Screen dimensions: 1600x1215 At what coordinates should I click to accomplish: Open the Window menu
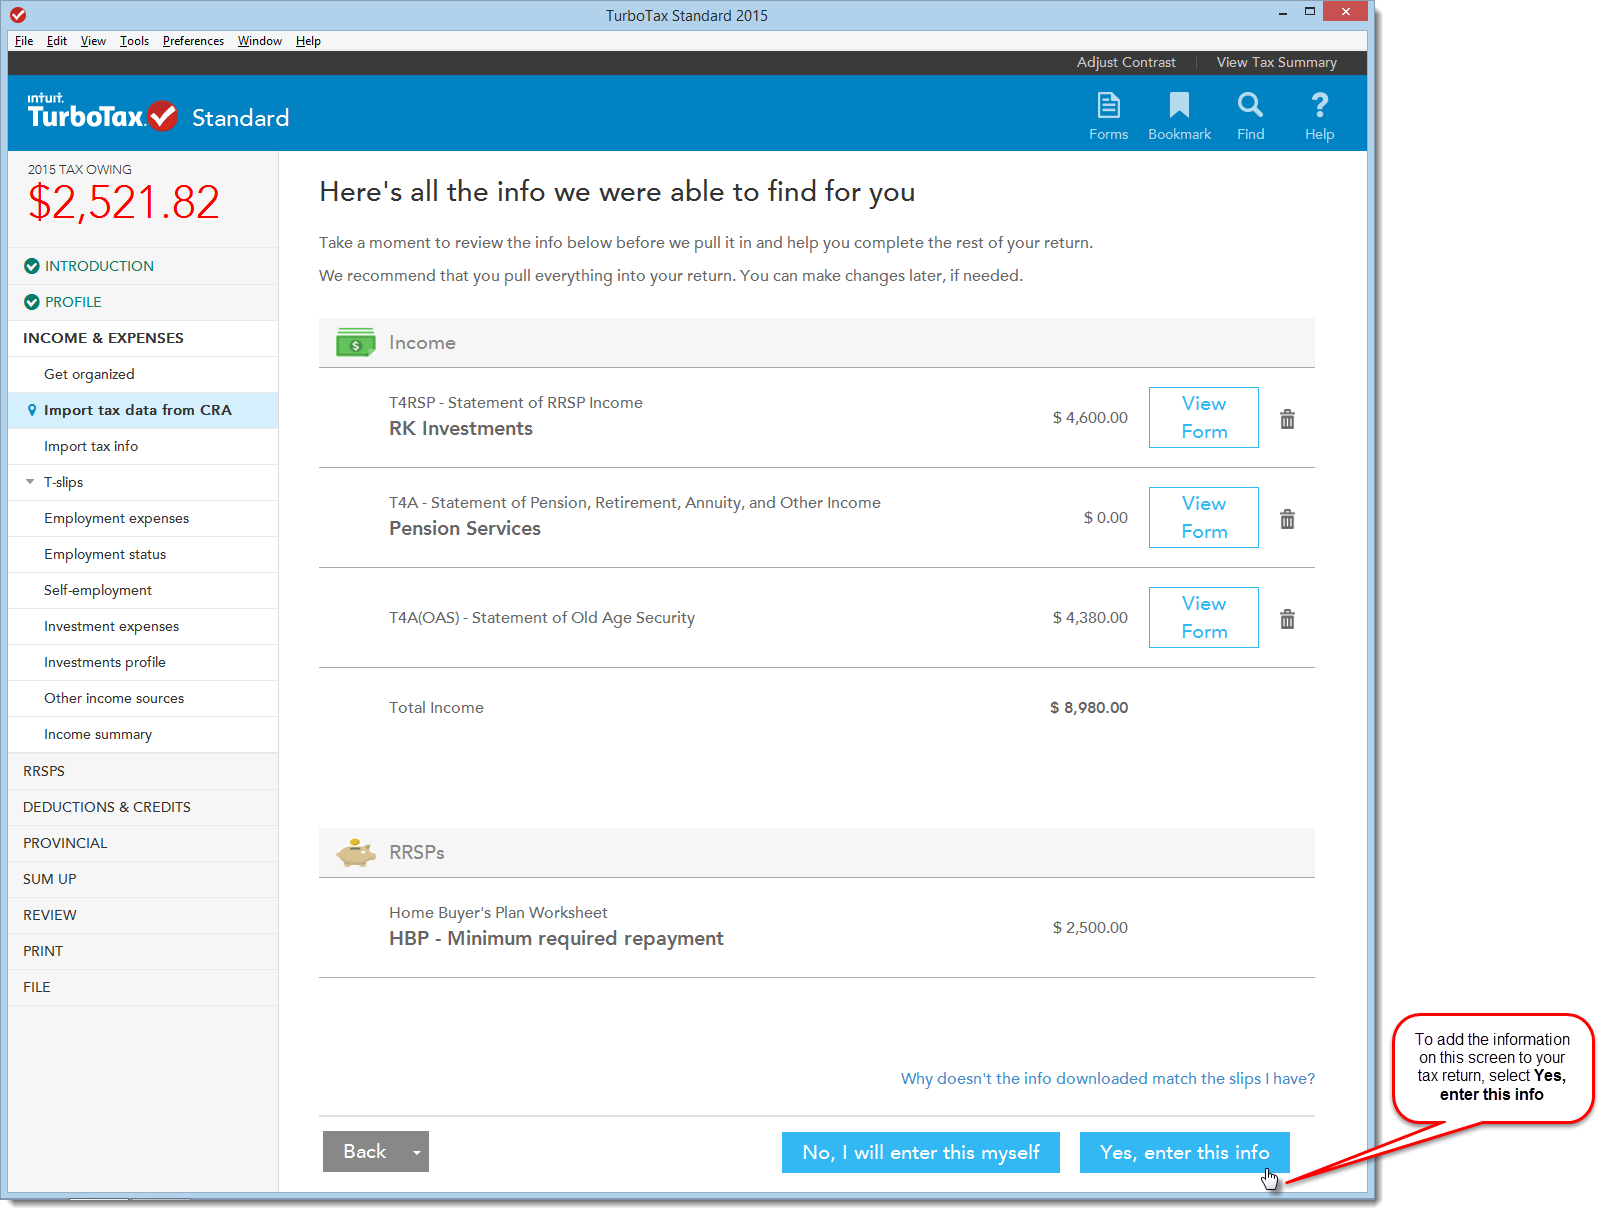point(260,41)
